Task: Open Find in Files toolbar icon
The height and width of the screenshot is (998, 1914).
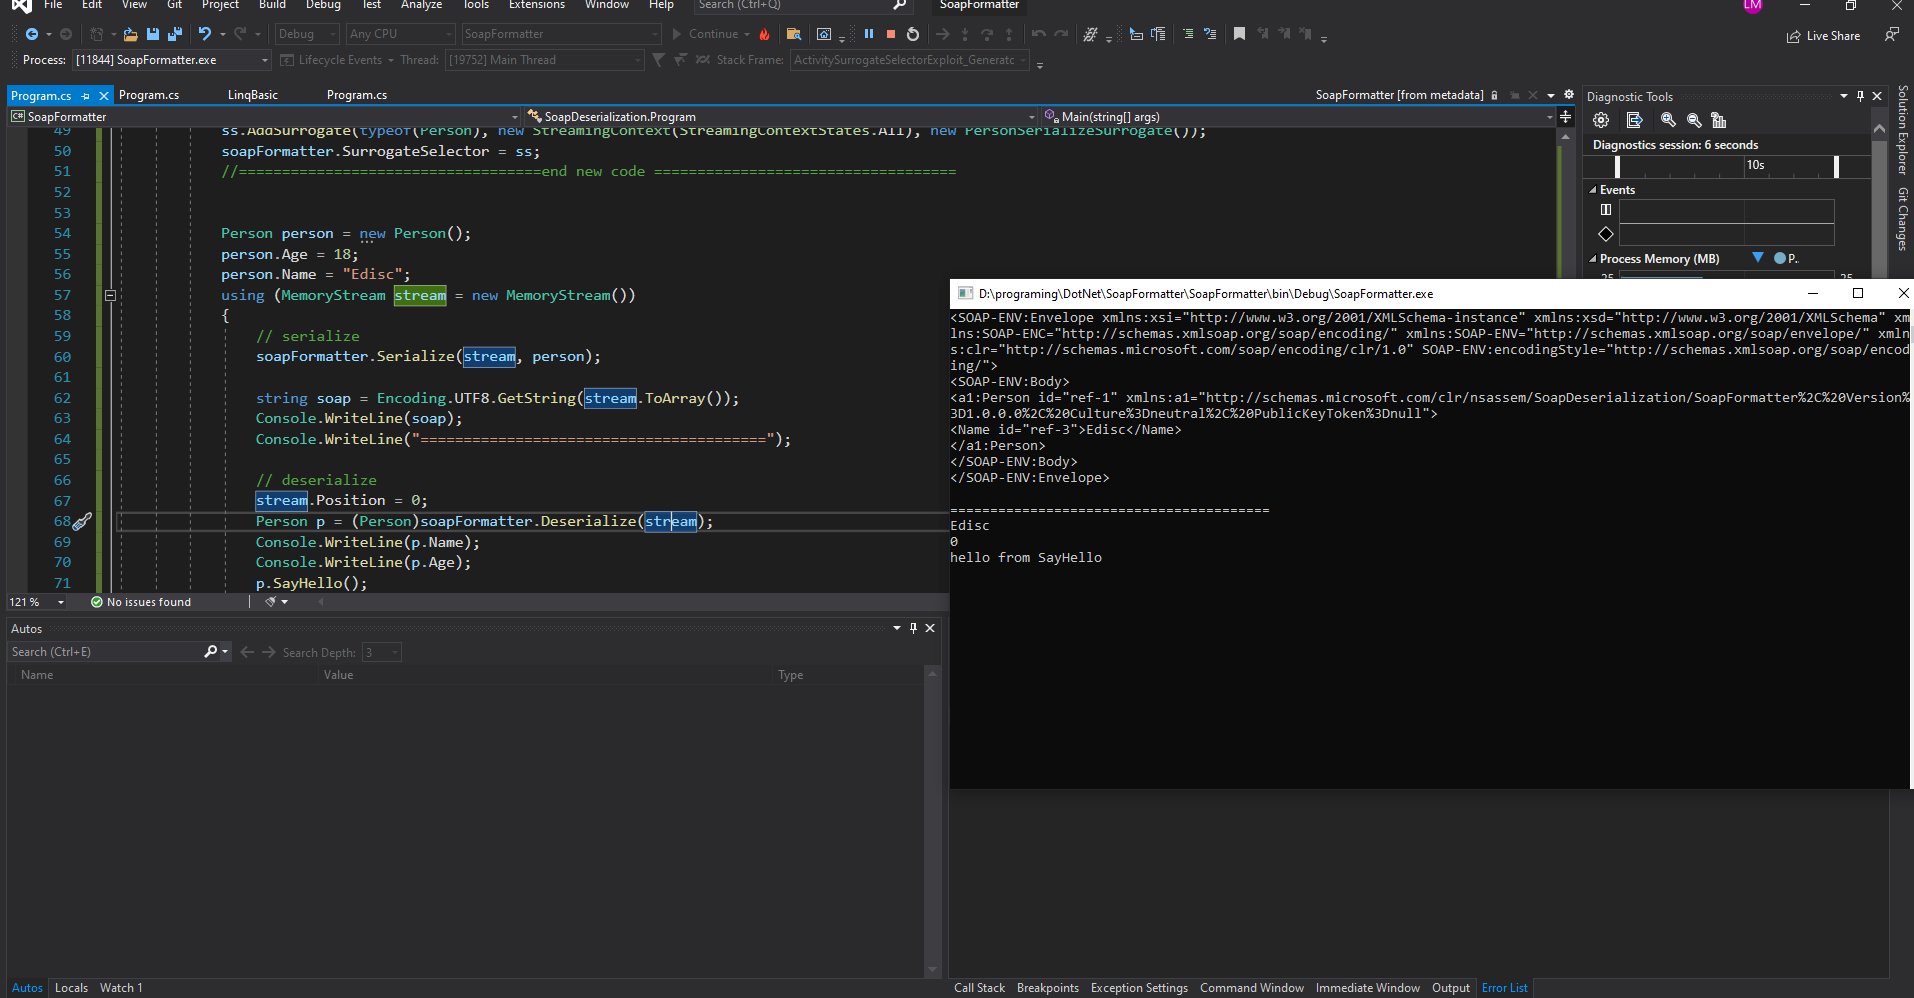Action: tap(794, 34)
